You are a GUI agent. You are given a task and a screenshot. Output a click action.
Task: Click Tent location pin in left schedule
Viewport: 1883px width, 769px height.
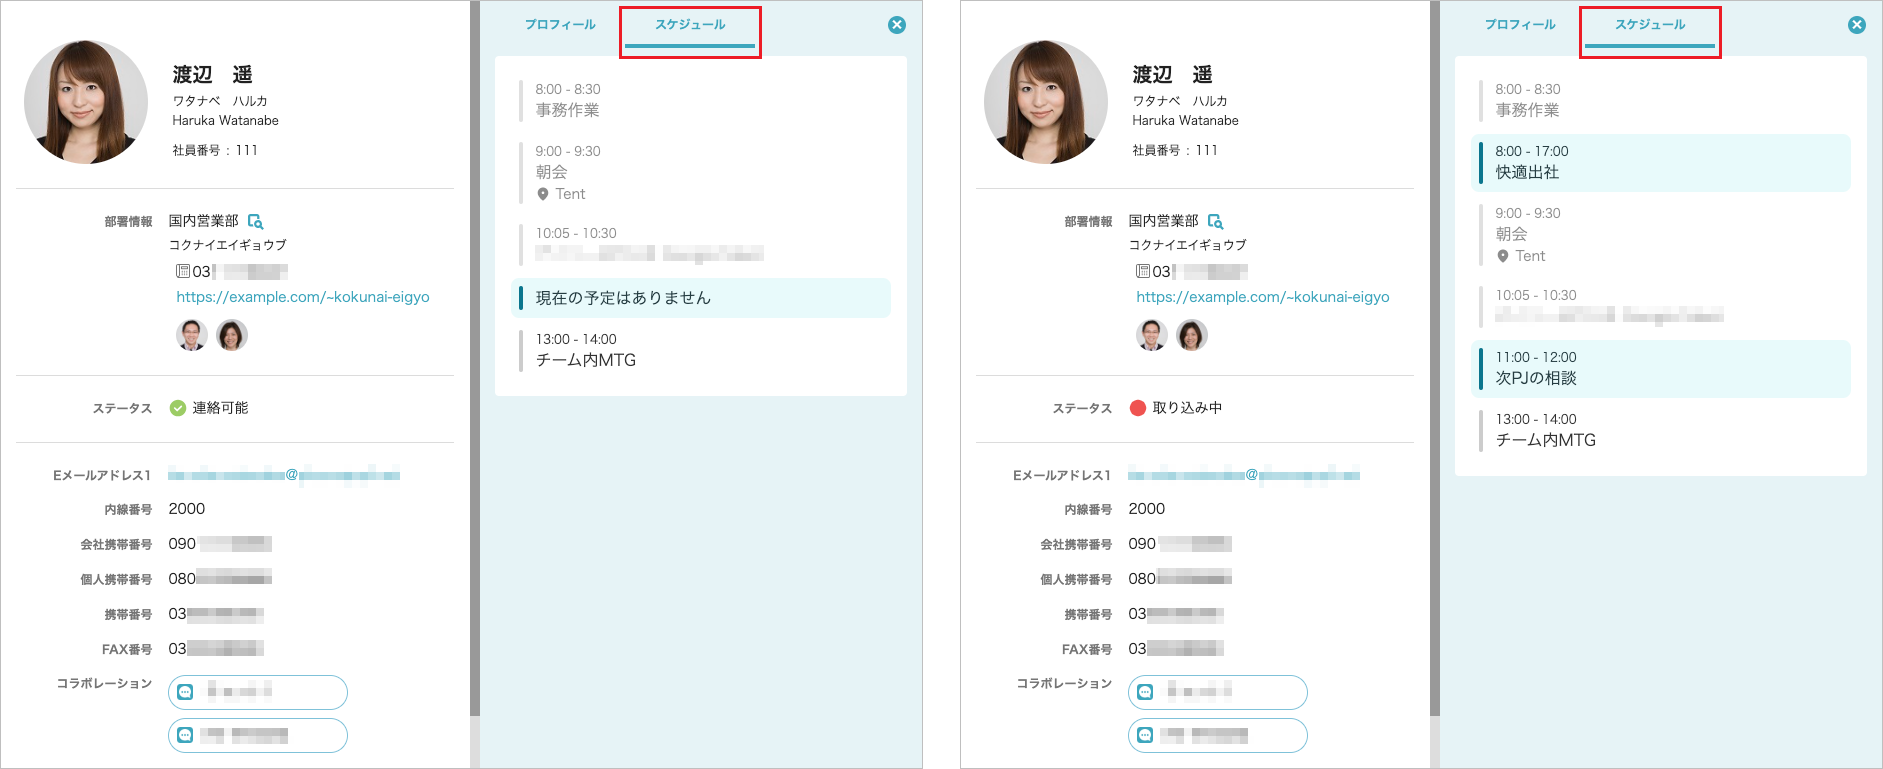543,194
